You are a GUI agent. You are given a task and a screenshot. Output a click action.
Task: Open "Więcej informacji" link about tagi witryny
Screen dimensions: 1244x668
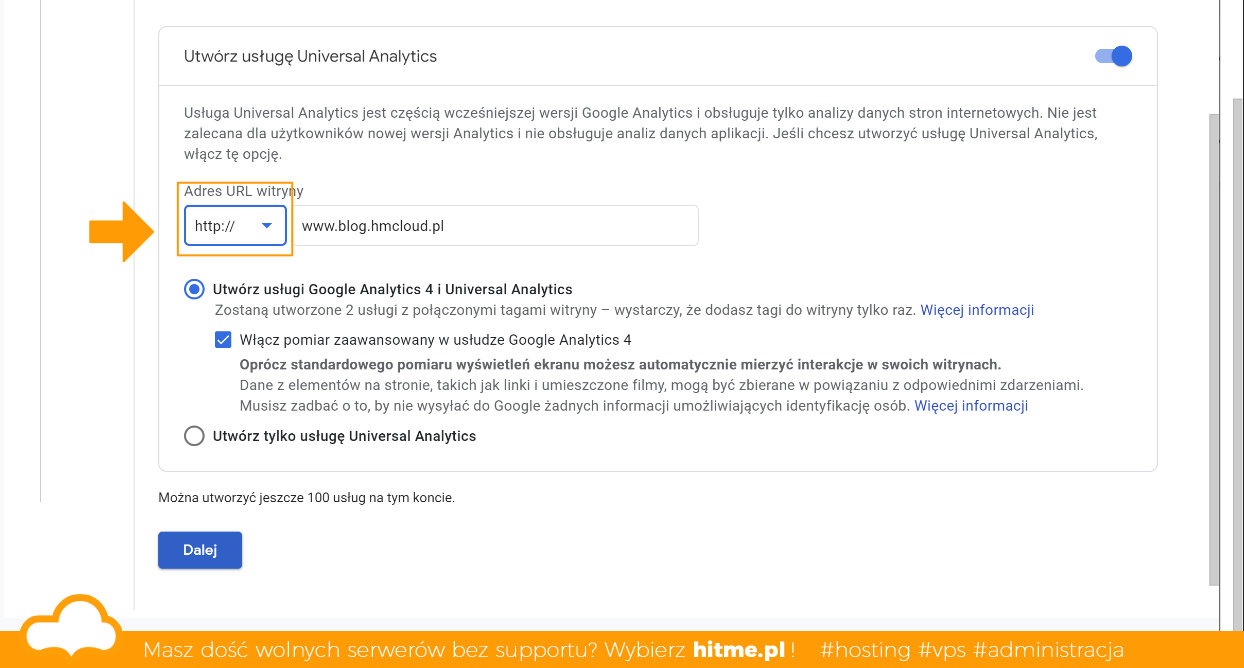point(977,310)
